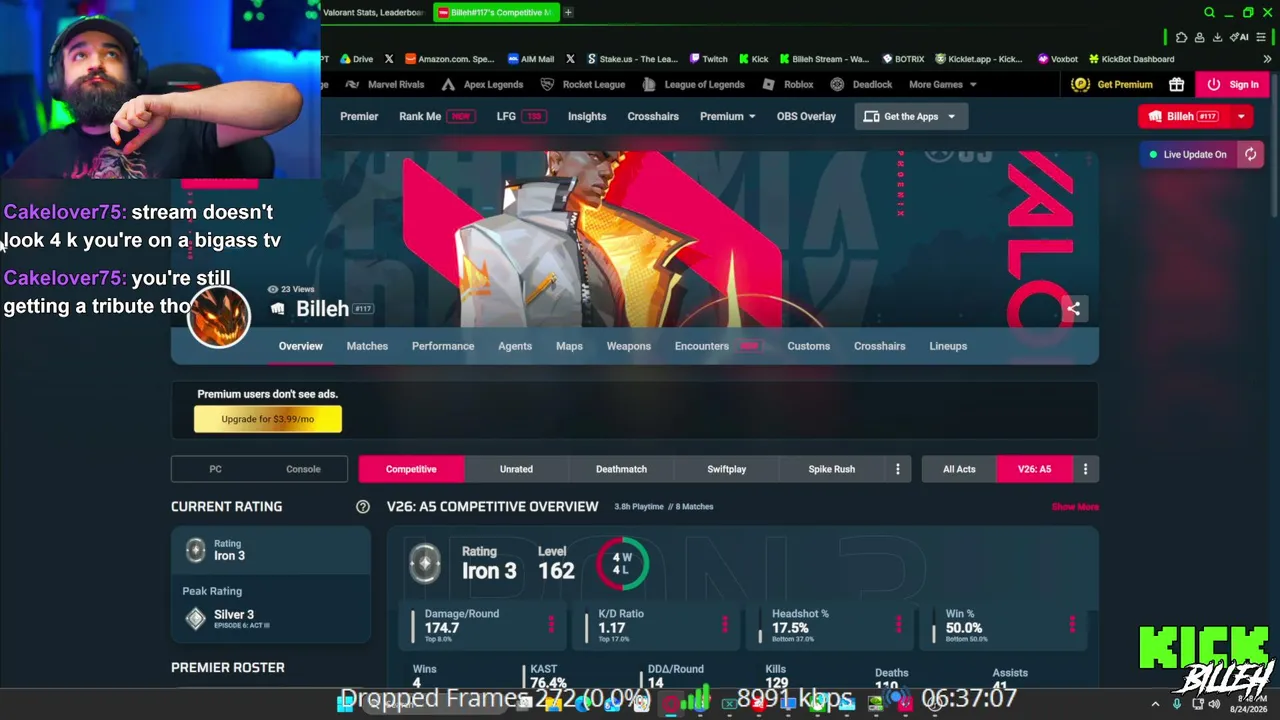
Task: Click the Sign In button
Action: pyautogui.click(x=1233, y=85)
